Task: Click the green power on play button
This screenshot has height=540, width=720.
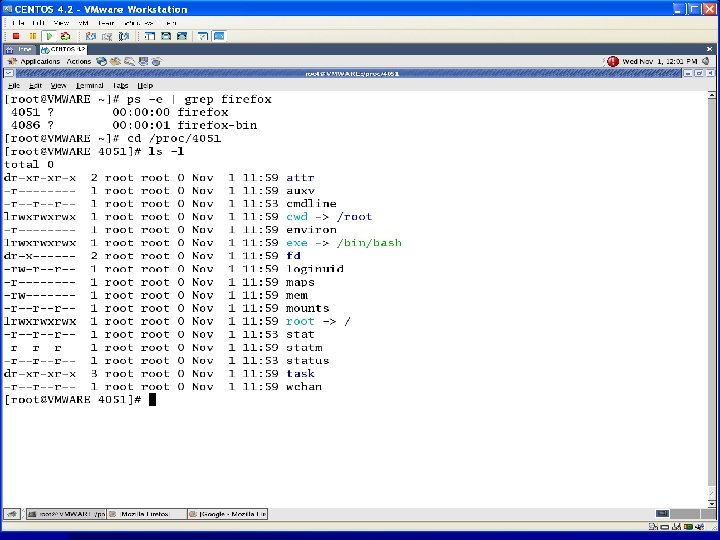Action: tap(49, 36)
